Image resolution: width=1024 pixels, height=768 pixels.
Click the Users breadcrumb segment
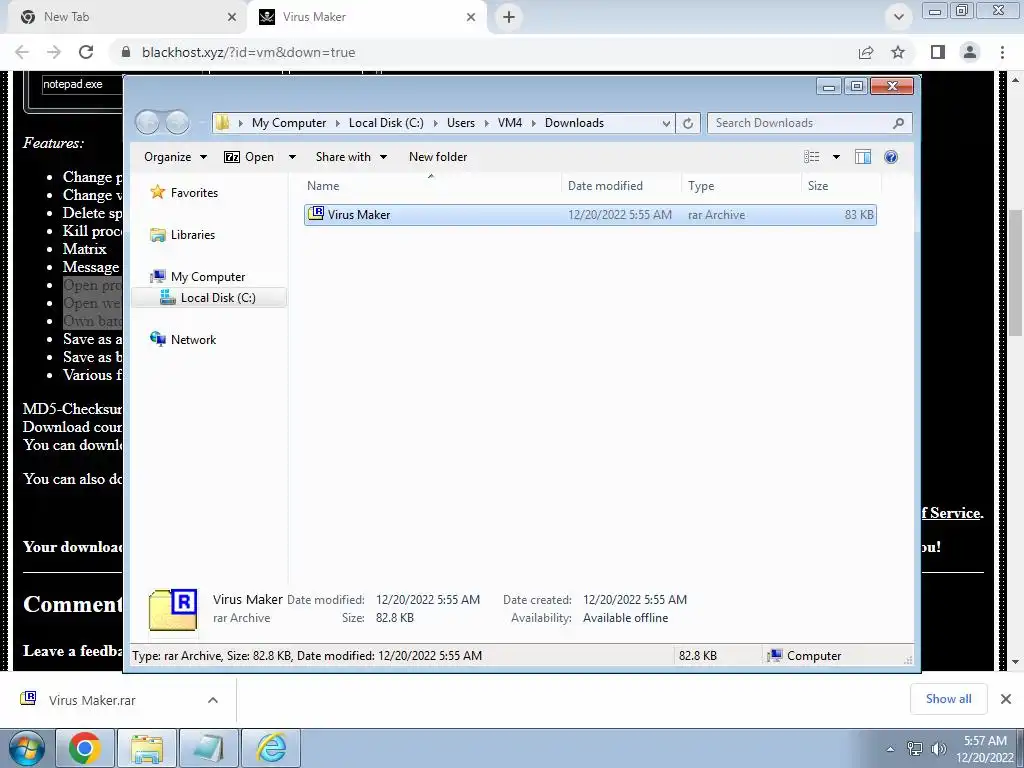(461, 123)
